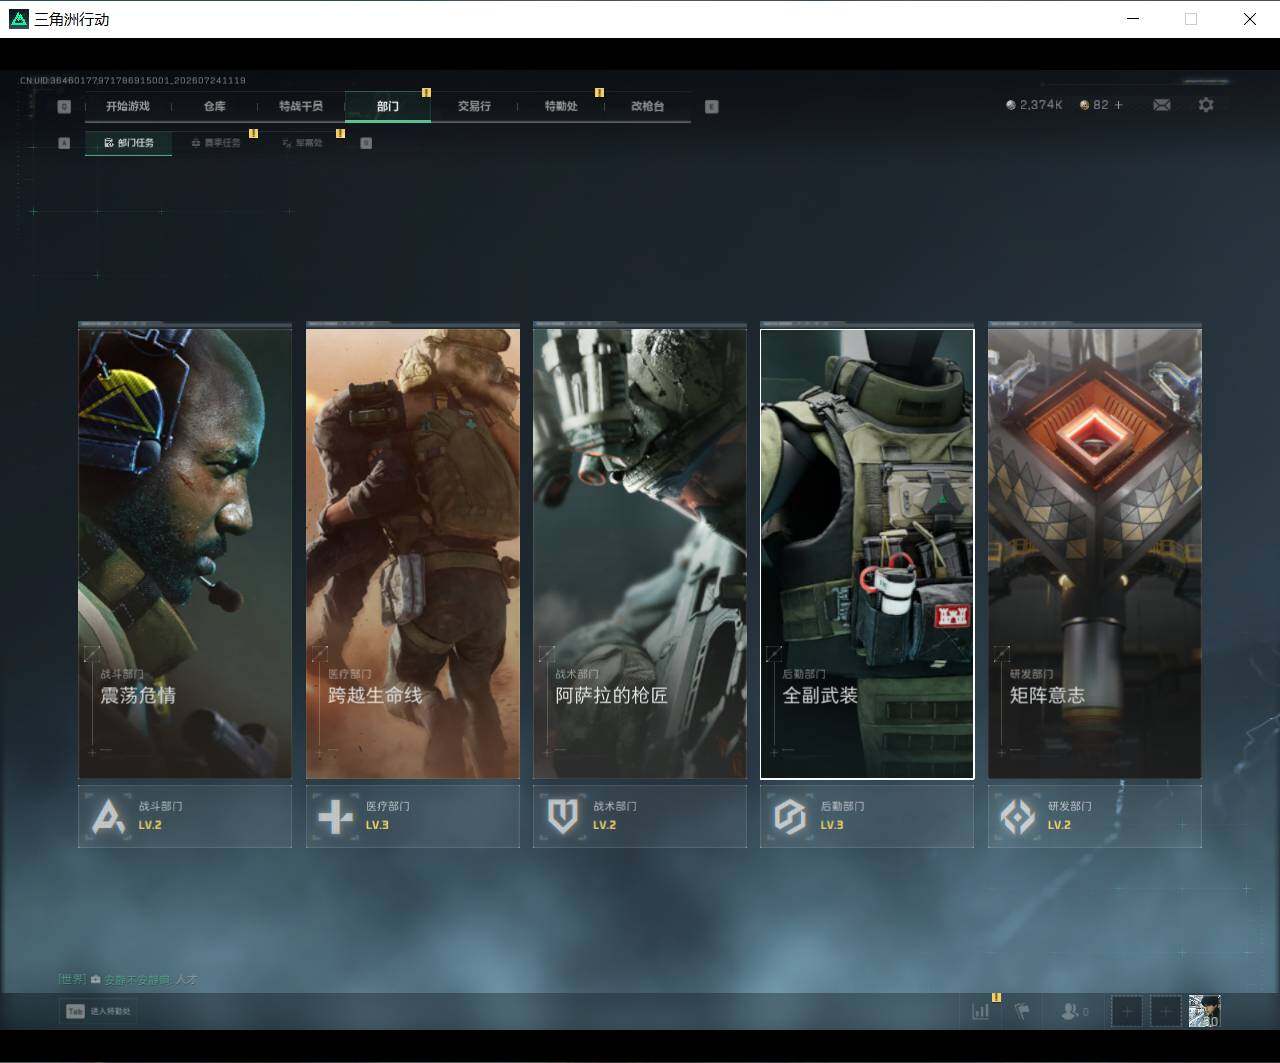
Task: Click the 战斗部门 LV.2 emblem icon
Action: [x=108, y=817]
